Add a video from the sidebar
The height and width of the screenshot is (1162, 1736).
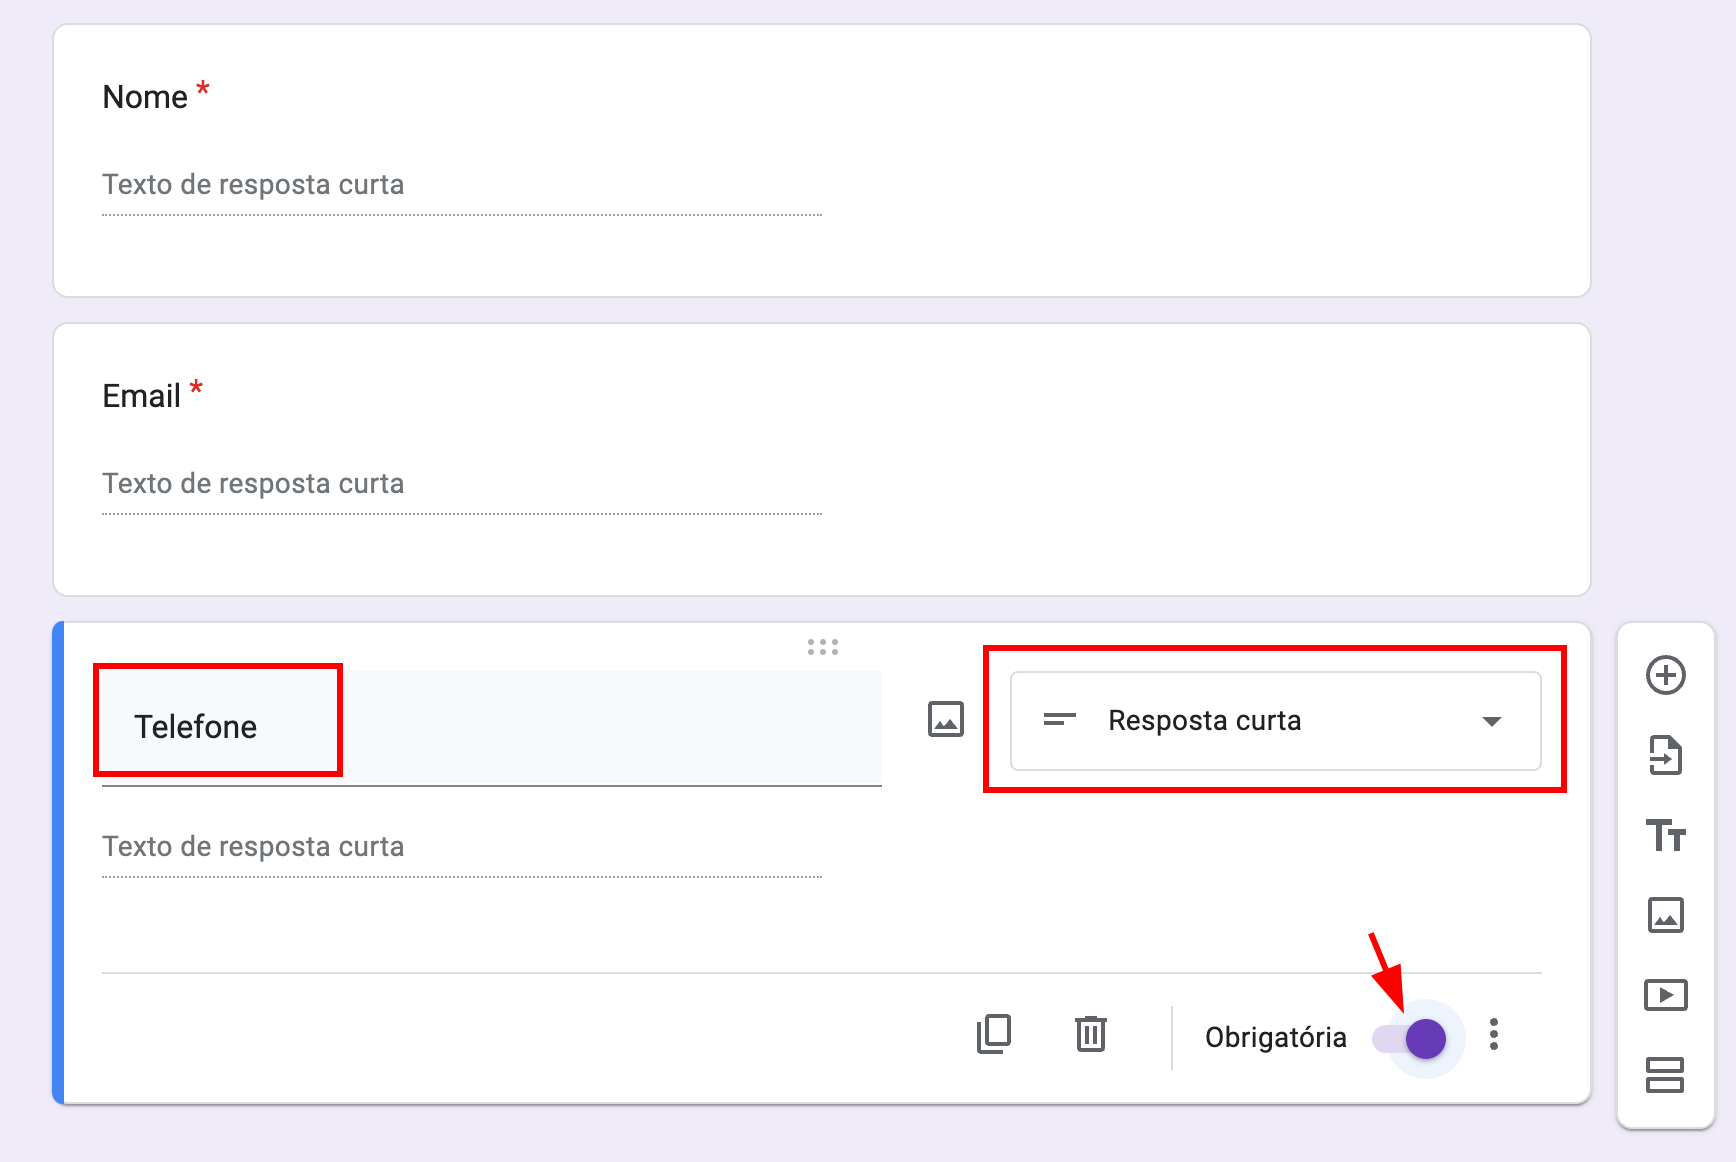pyautogui.click(x=1665, y=995)
